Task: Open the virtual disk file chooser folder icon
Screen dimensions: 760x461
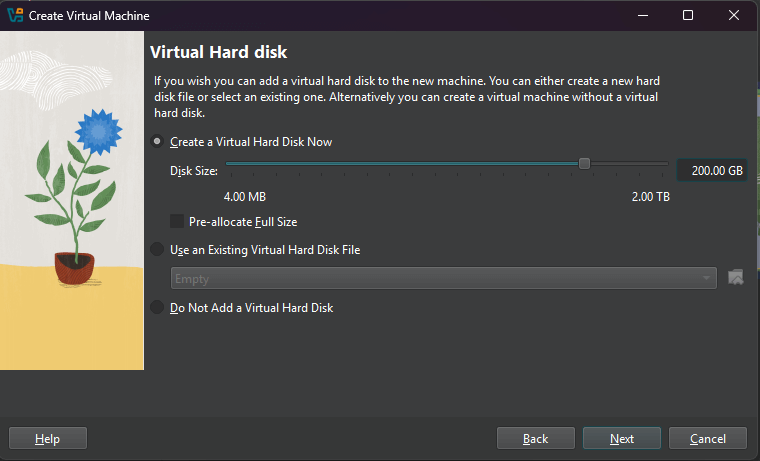Action: (x=737, y=277)
